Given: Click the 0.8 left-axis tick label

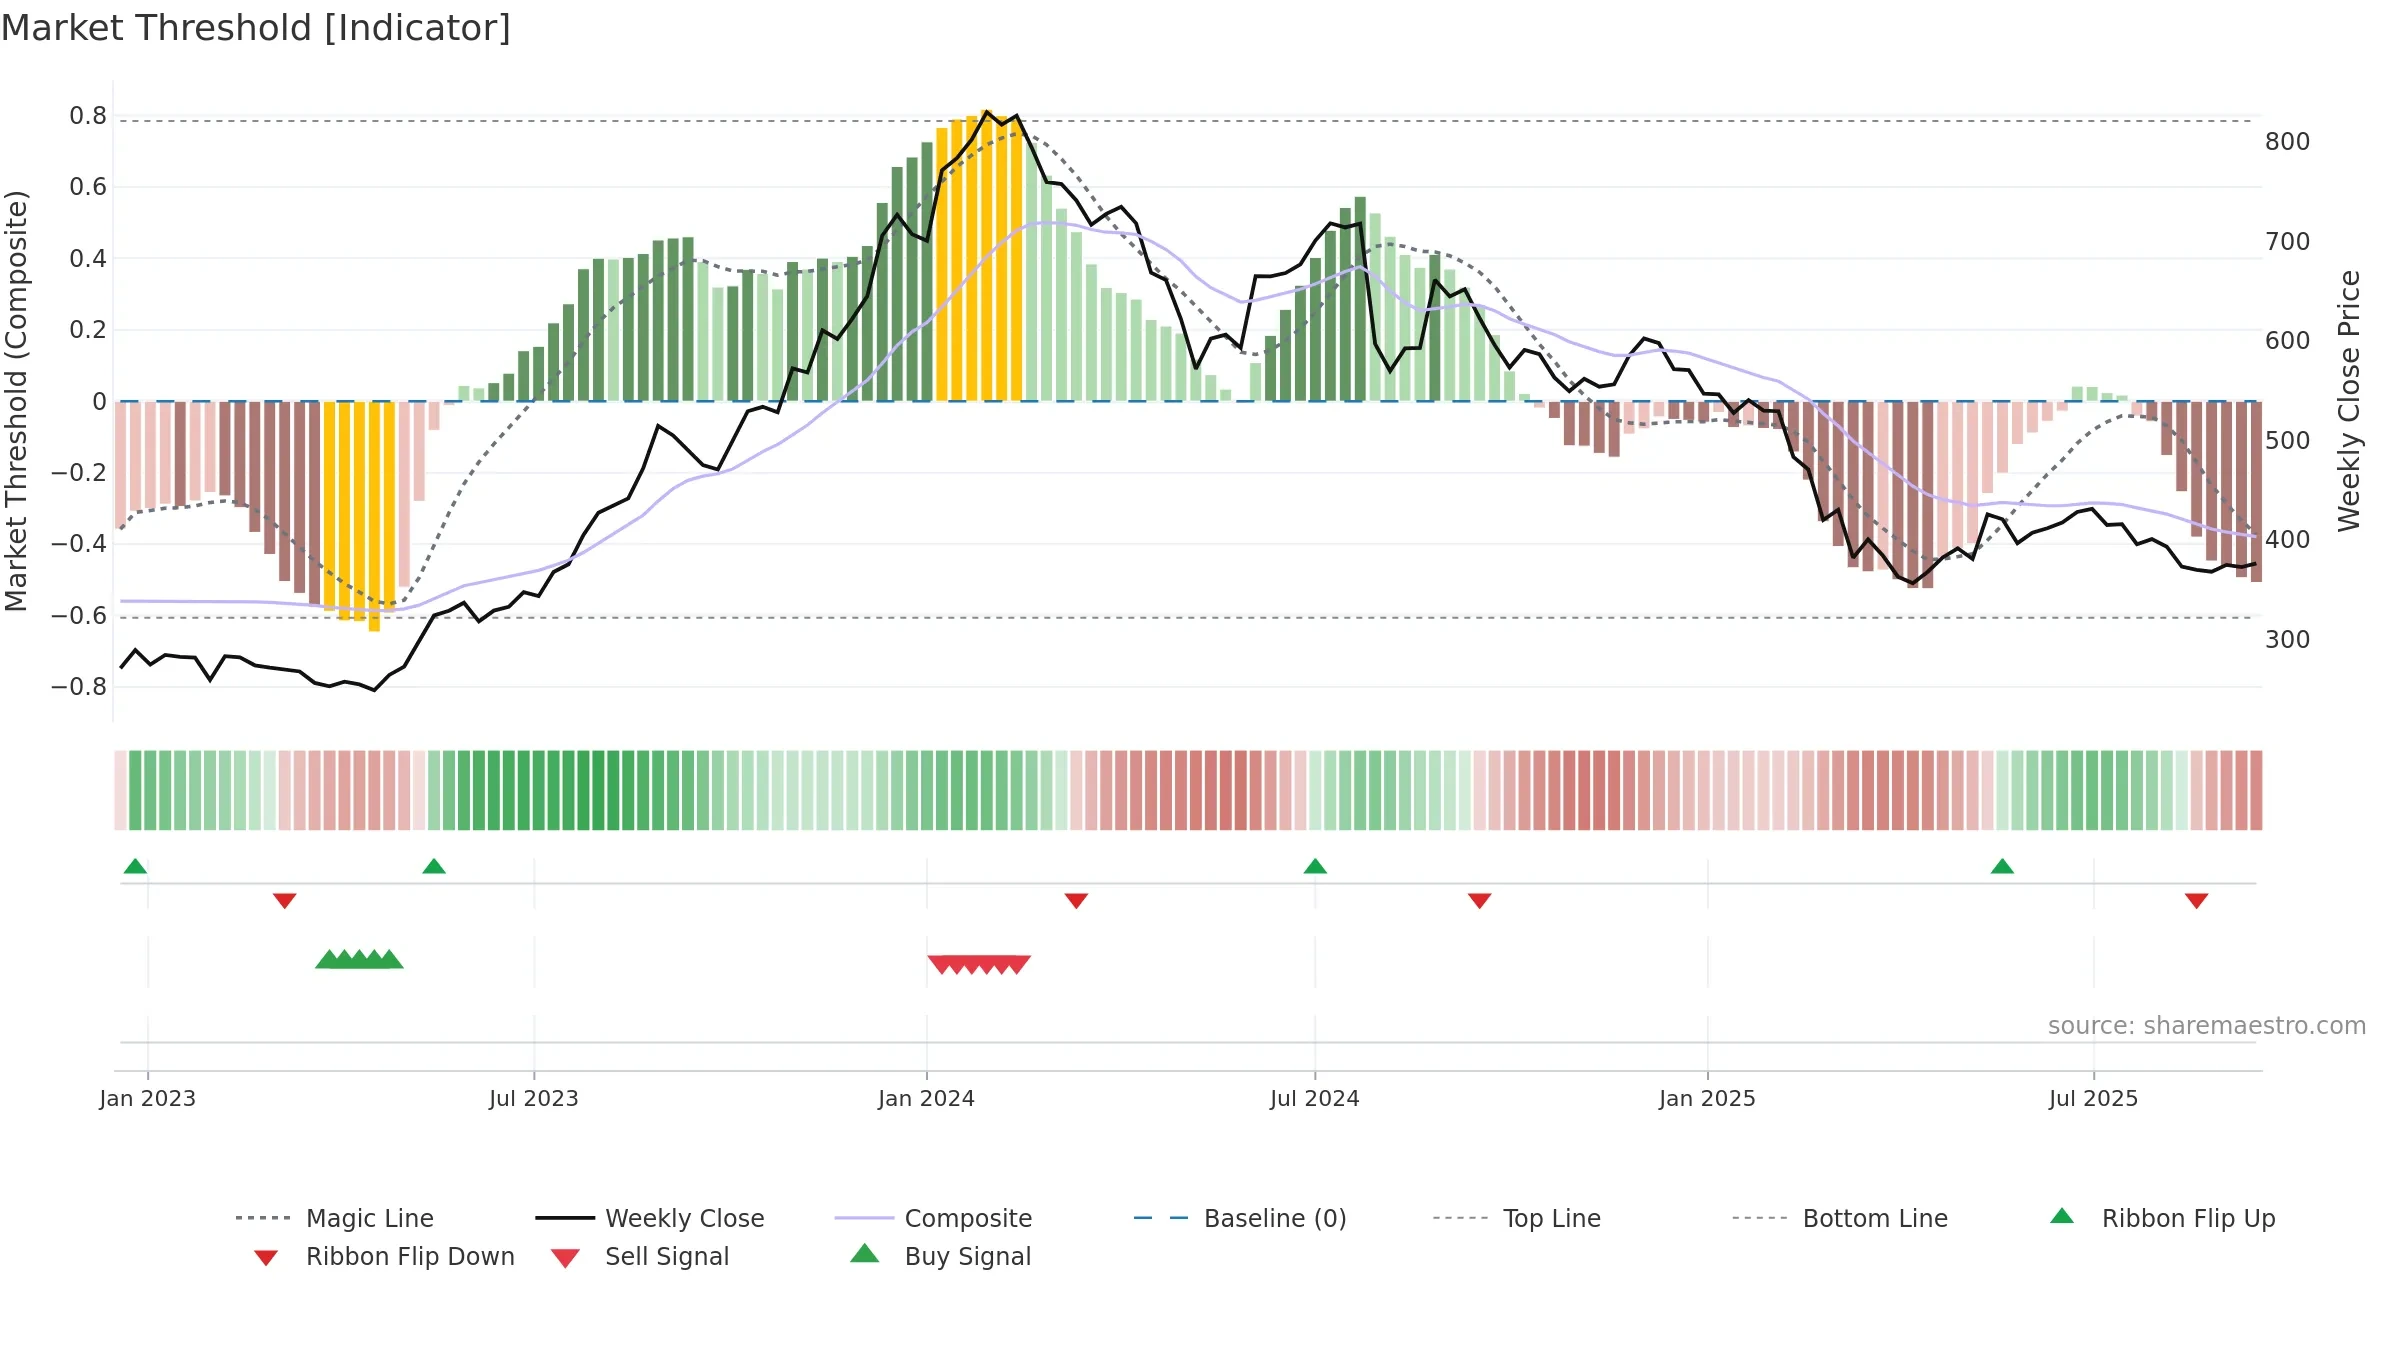Looking at the screenshot, I should click(88, 116).
